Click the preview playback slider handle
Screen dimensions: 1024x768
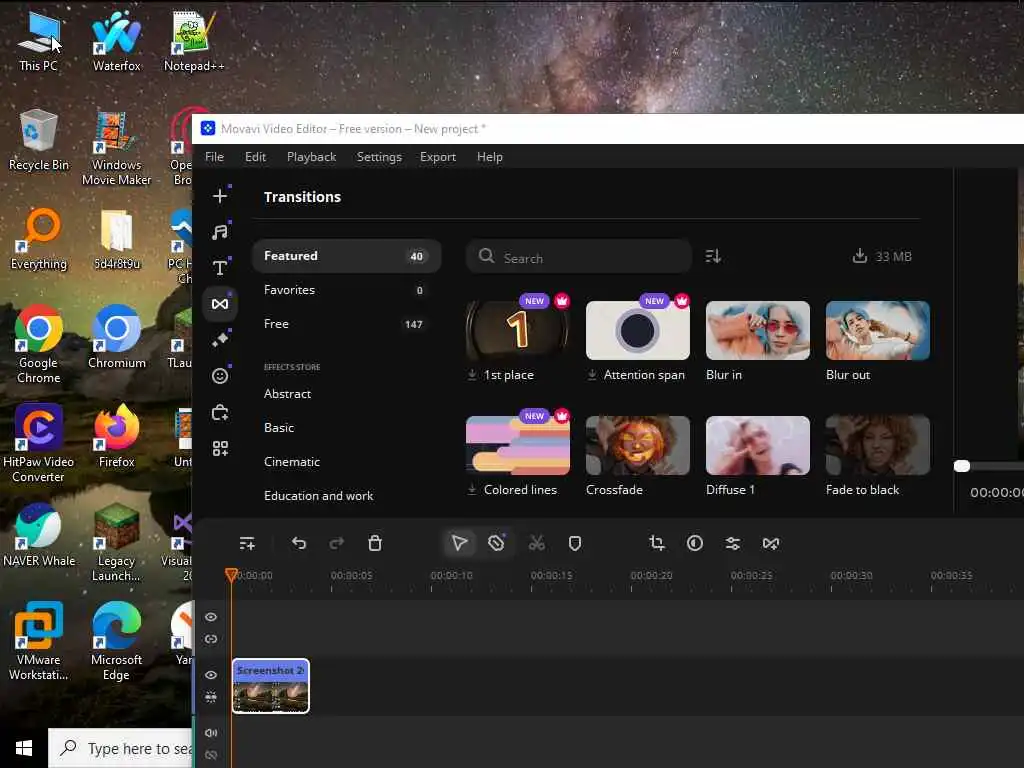tap(962, 466)
